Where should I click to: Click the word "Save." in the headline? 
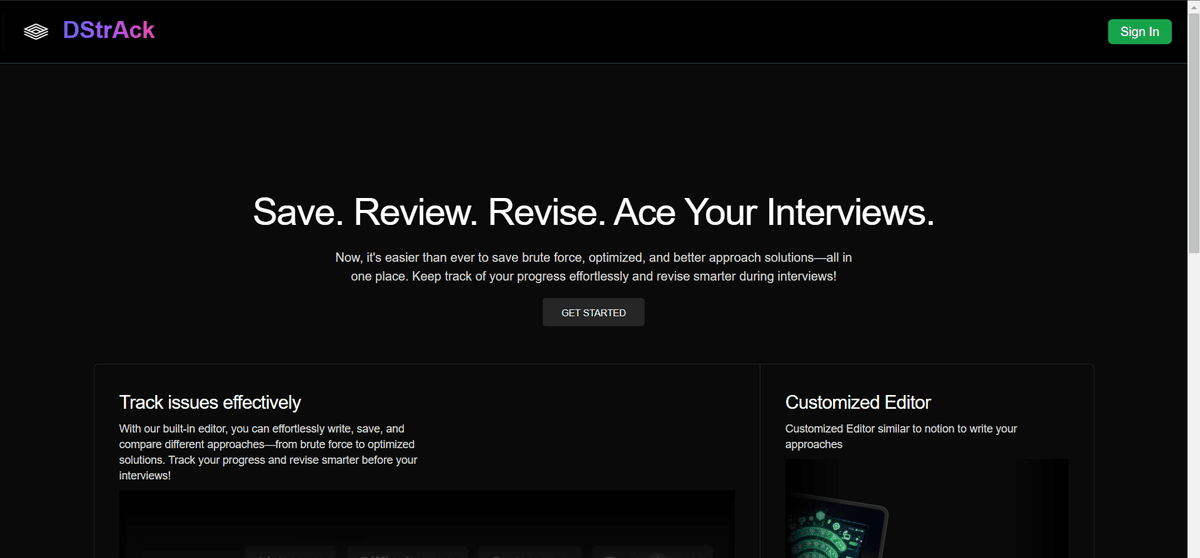click(x=298, y=212)
